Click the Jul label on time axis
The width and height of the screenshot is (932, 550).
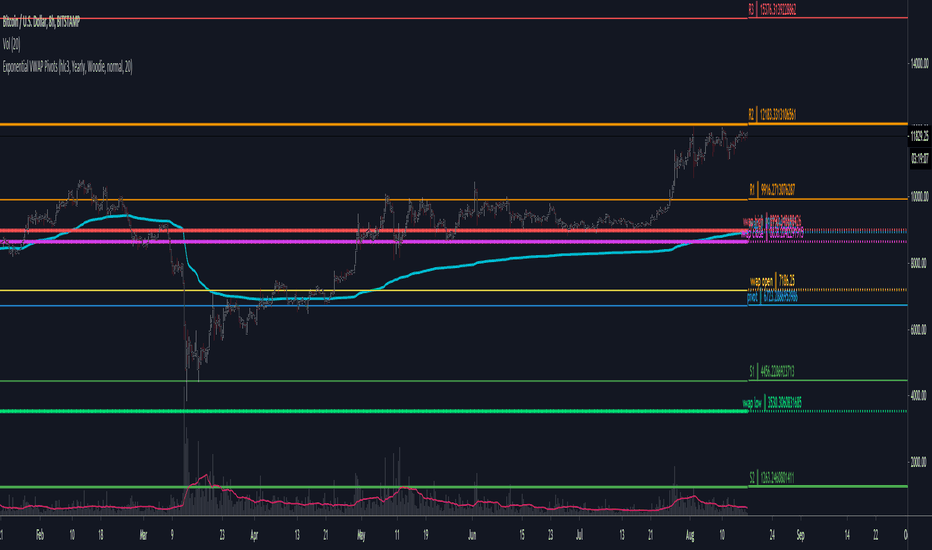click(579, 535)
